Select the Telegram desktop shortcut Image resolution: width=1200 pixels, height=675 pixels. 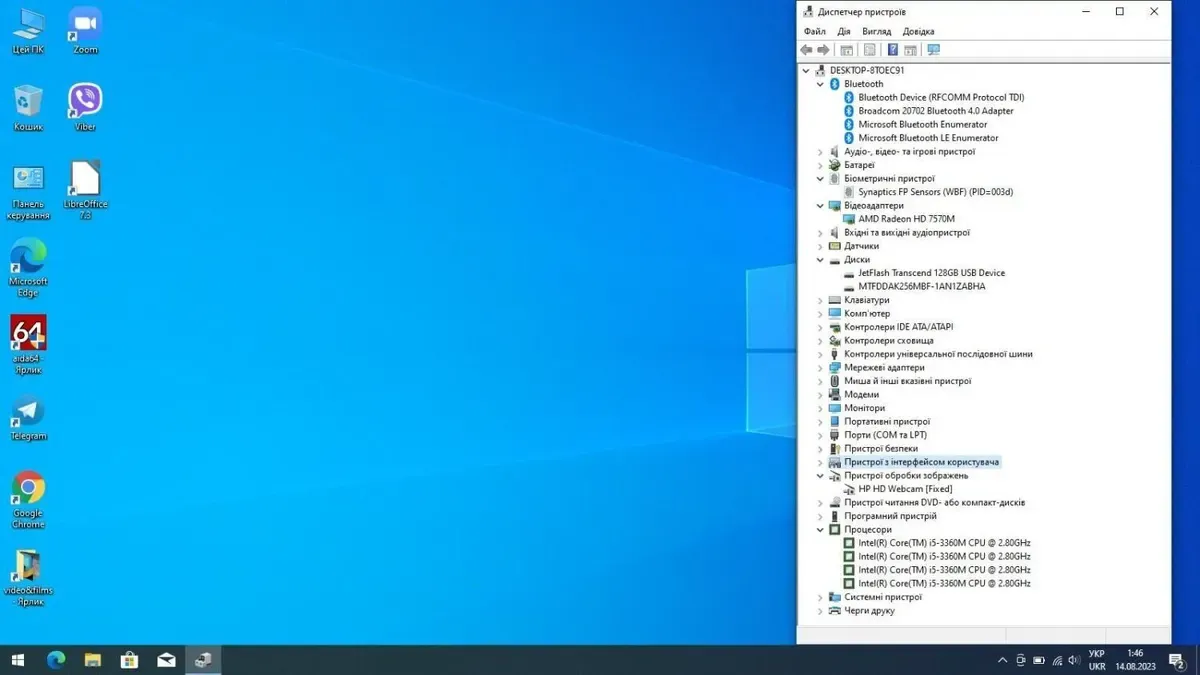(x=28, y=414)
